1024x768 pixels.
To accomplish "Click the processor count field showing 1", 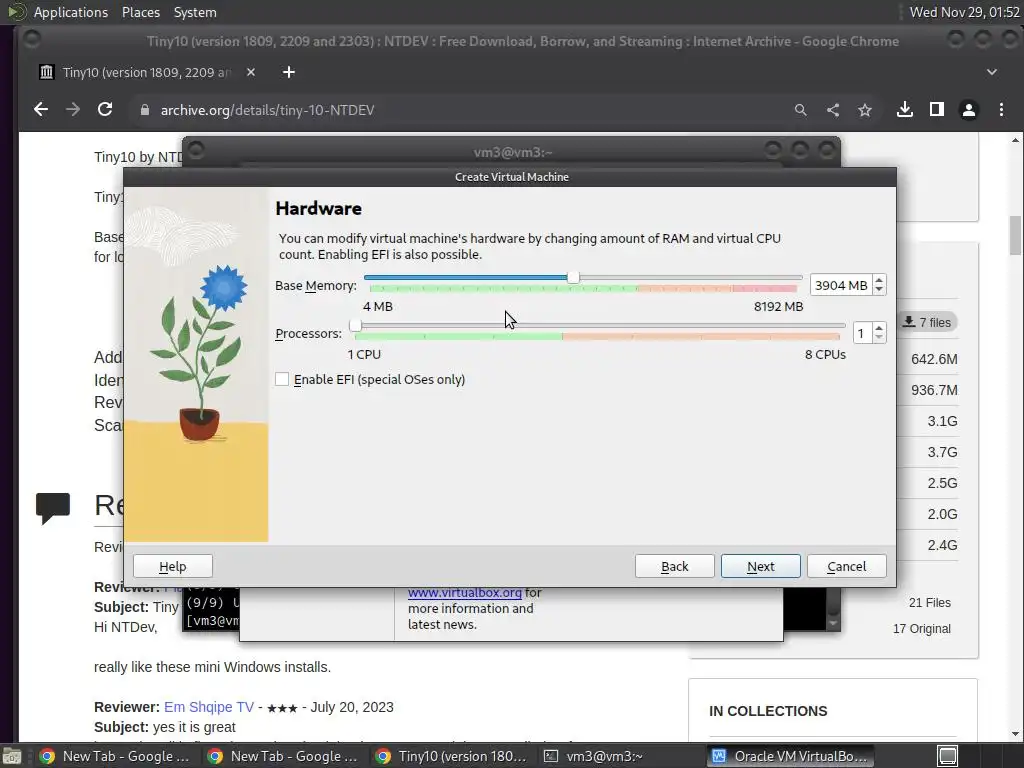I will coord(862,333).
